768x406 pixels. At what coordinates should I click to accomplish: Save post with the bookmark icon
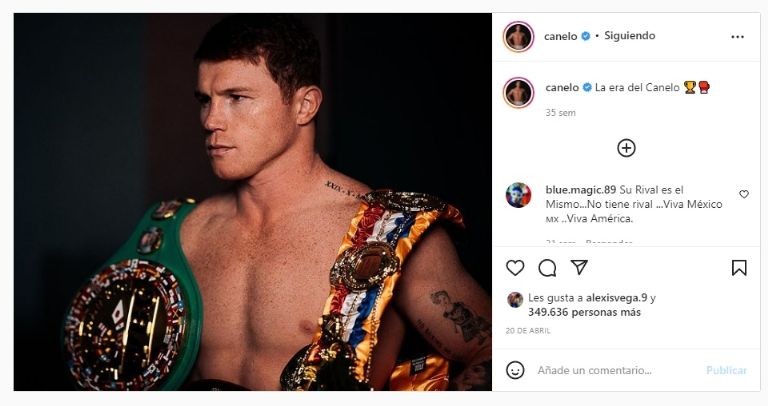point(739,268)
